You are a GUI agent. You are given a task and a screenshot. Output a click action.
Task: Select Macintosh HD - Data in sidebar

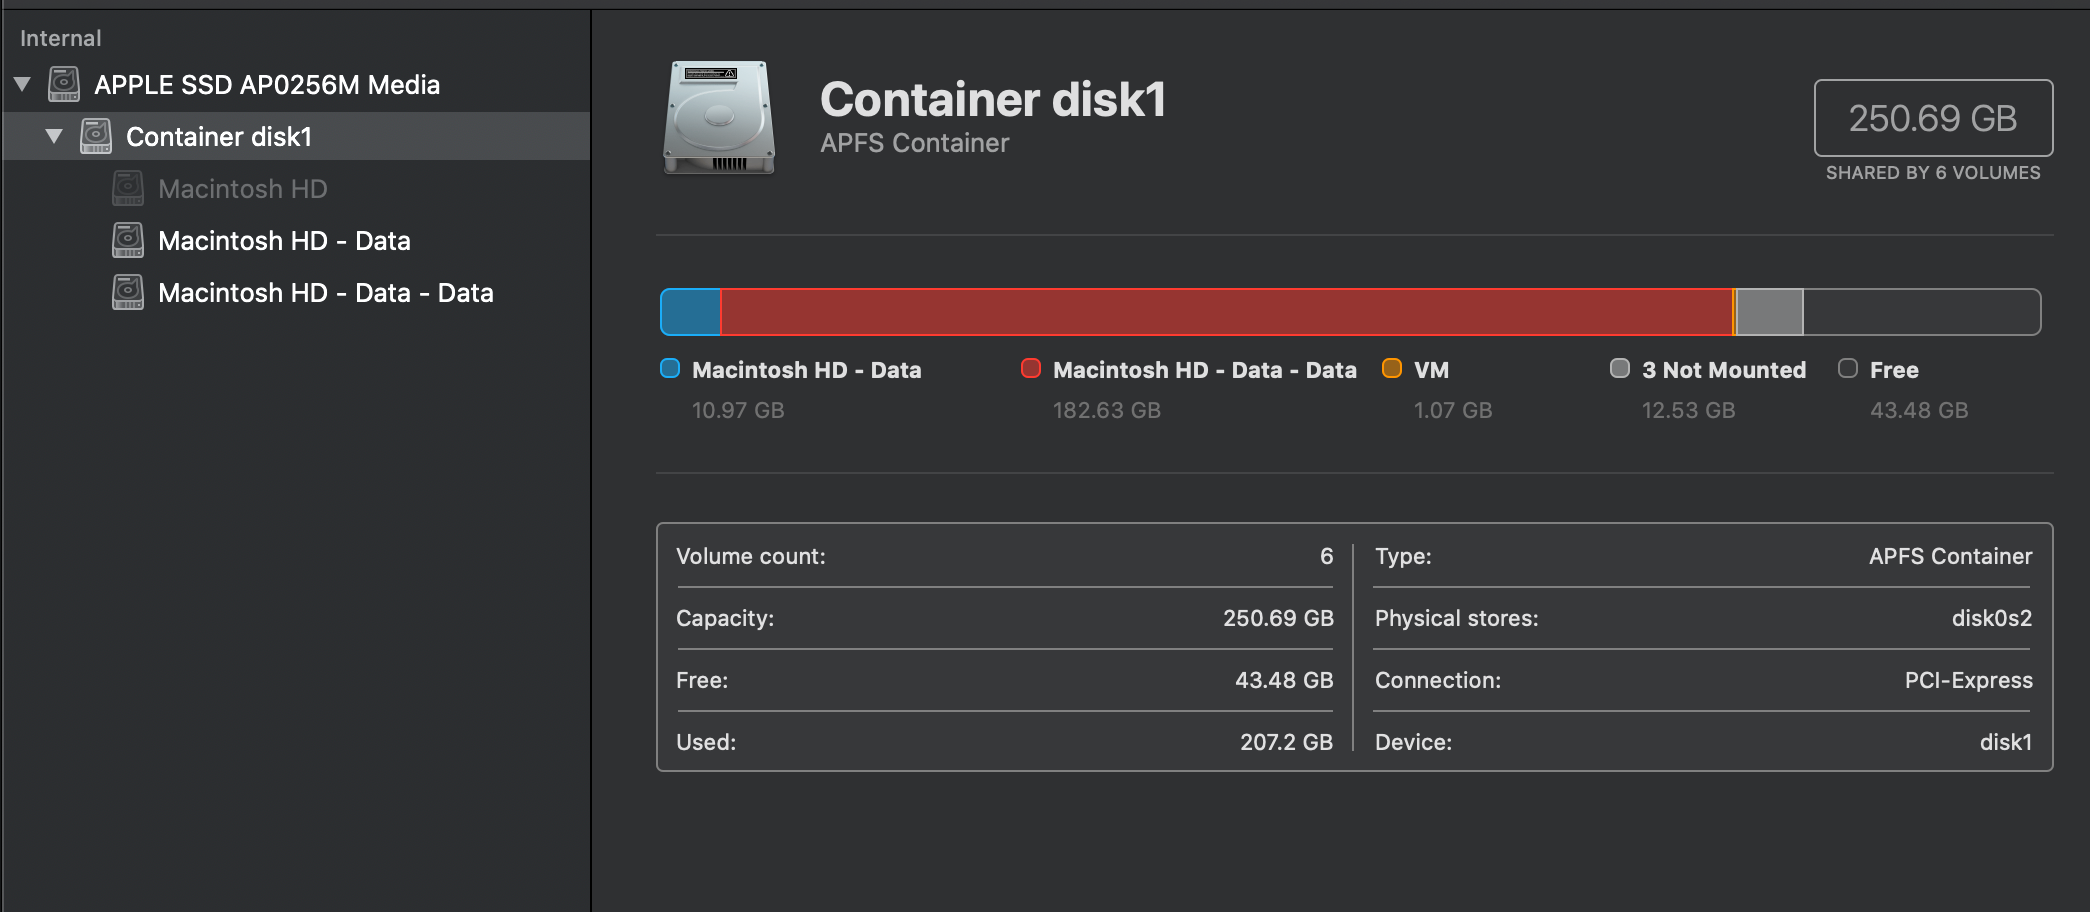[x=284, y=241]
